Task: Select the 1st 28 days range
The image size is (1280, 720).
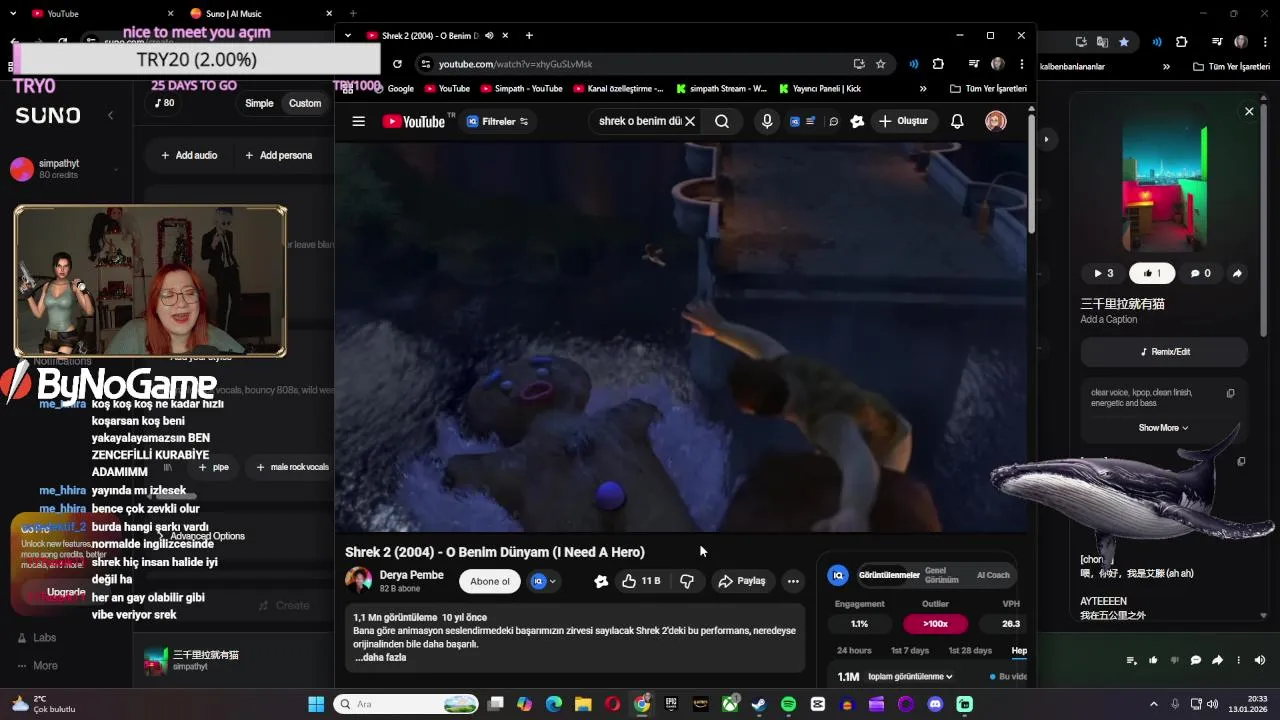Action: [970, 650]
